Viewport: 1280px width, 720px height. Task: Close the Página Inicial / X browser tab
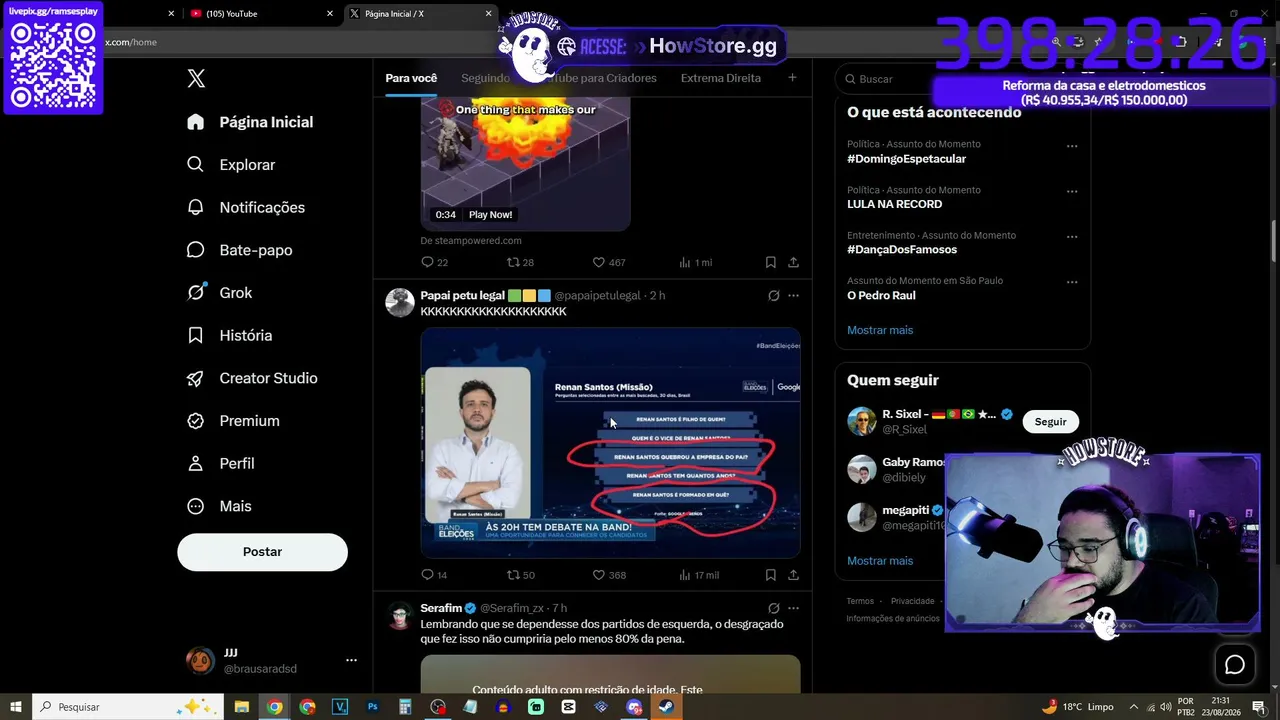pos(489,14)
